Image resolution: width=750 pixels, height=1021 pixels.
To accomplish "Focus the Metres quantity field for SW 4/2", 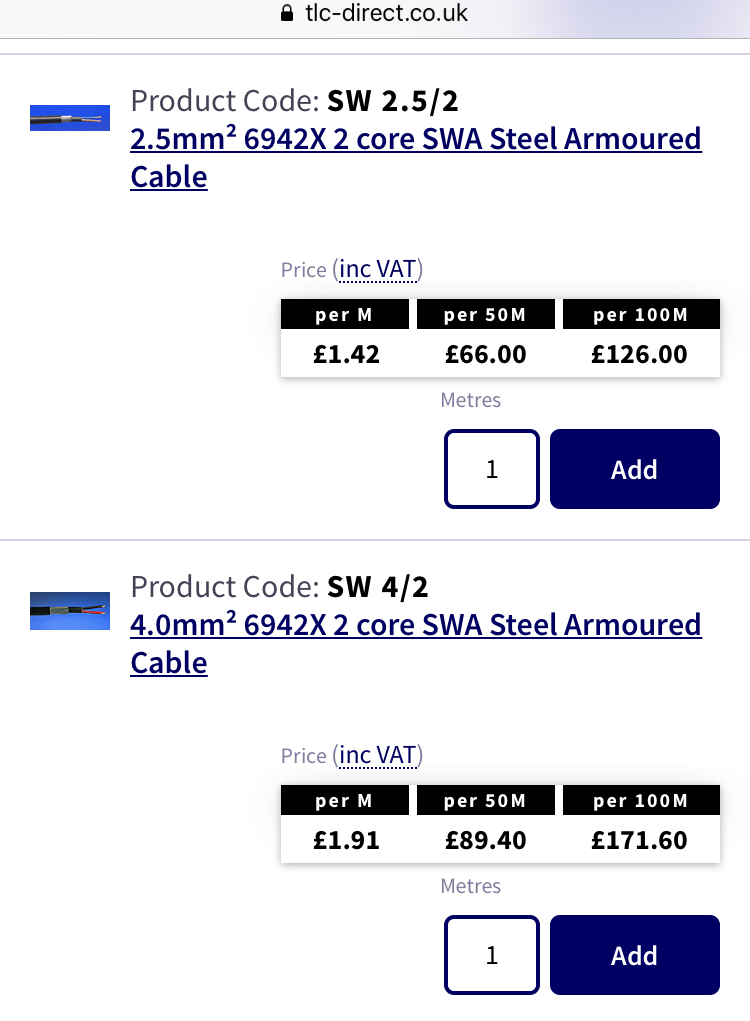I will (492, 955).
